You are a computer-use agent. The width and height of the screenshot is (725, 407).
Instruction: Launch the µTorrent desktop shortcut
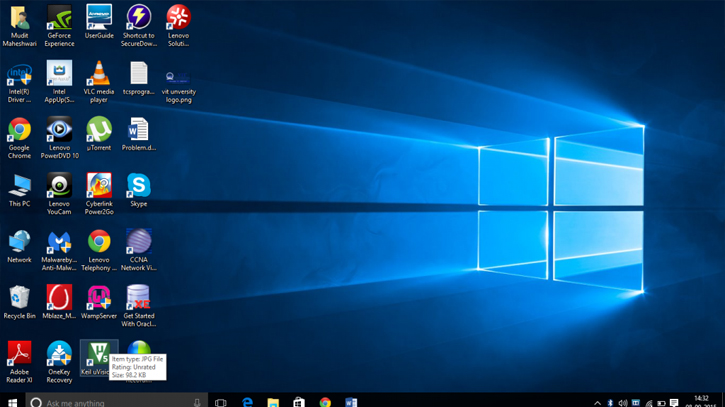[x=98, y=130]
